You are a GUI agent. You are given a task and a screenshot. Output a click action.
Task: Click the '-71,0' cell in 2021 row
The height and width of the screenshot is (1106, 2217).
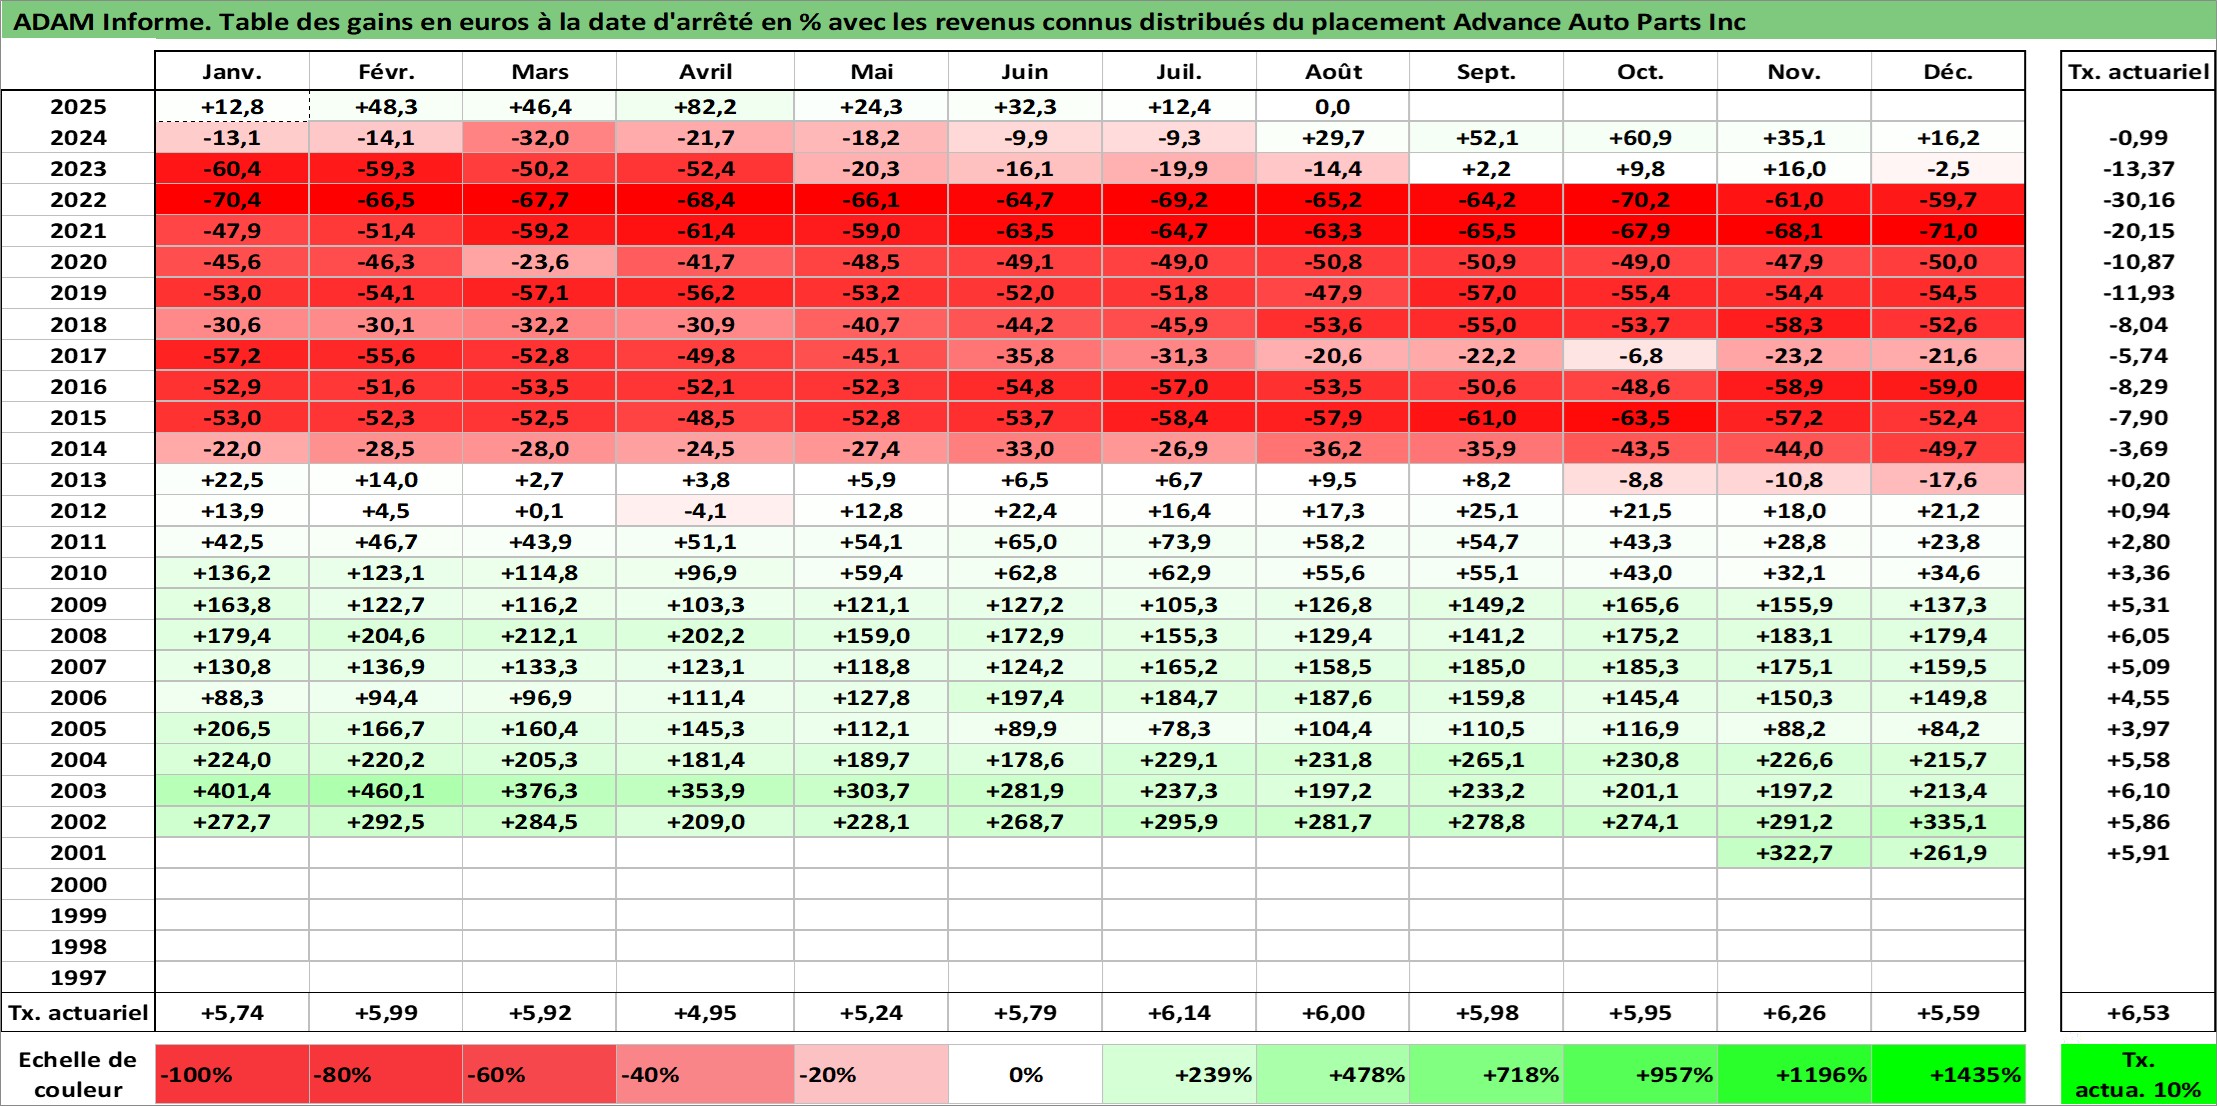[x=1948, y=230]
